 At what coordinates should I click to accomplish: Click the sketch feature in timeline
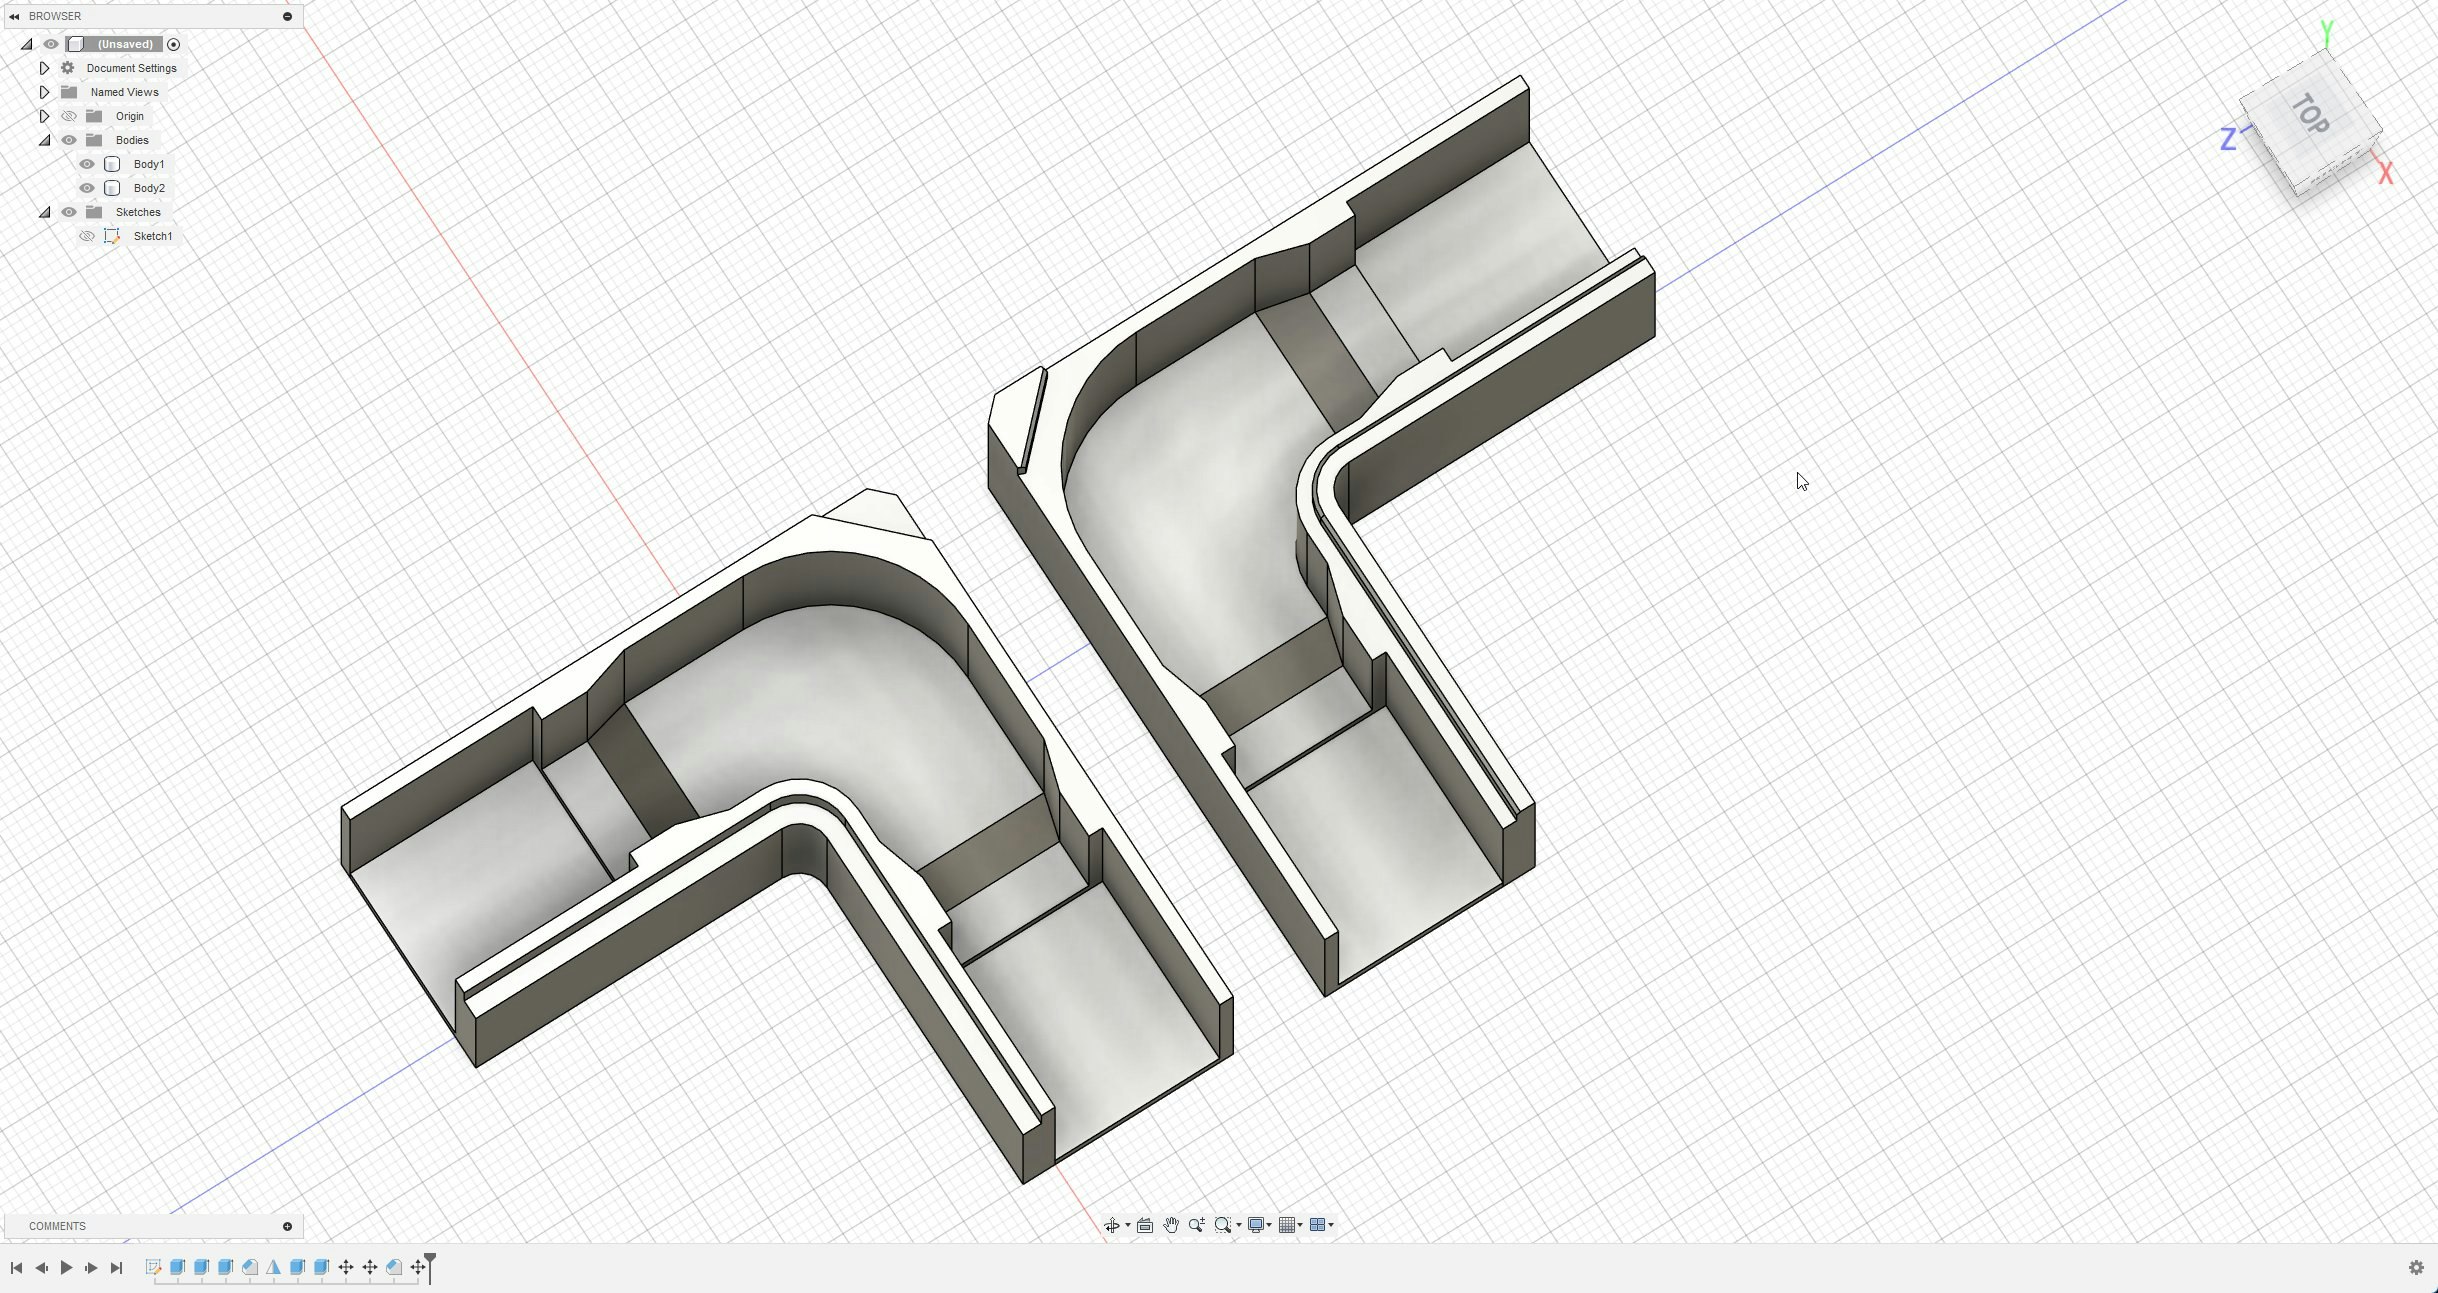pos(153,1267)
